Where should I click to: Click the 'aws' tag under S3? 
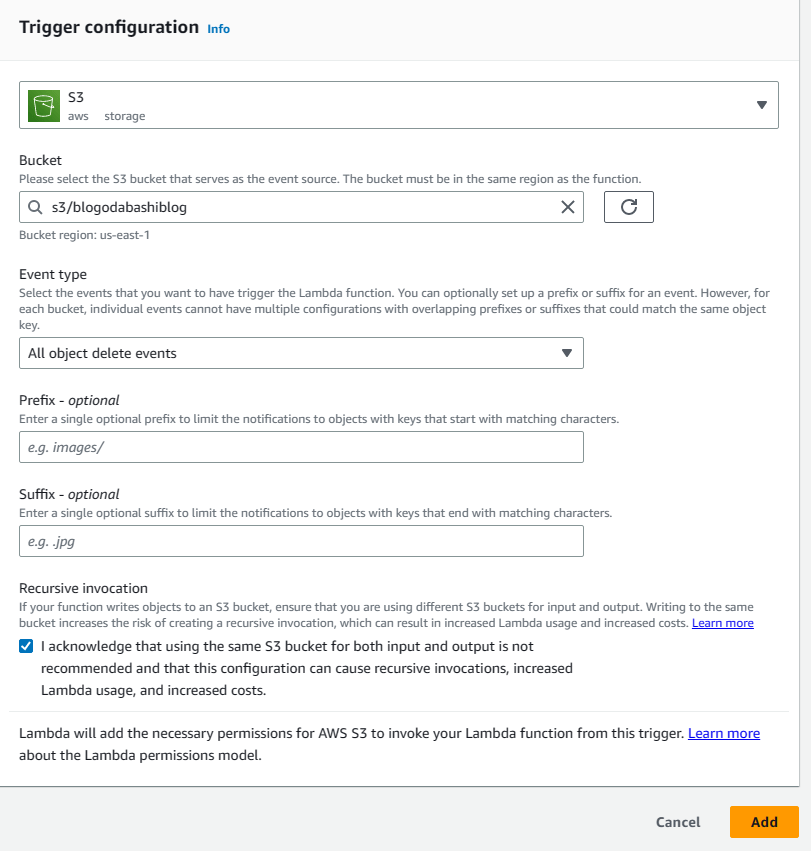(x=78, y=116)
